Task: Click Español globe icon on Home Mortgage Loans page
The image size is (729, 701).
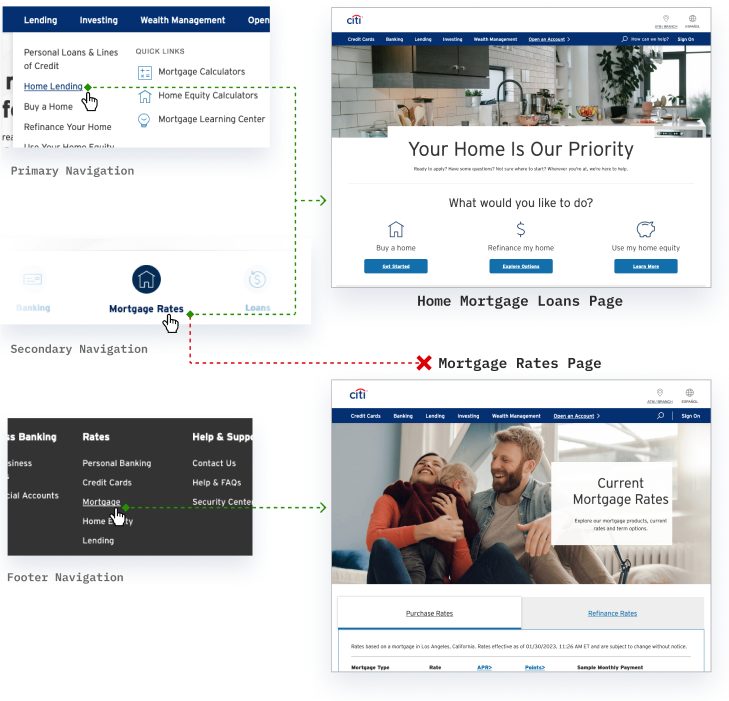Action: 692,19
